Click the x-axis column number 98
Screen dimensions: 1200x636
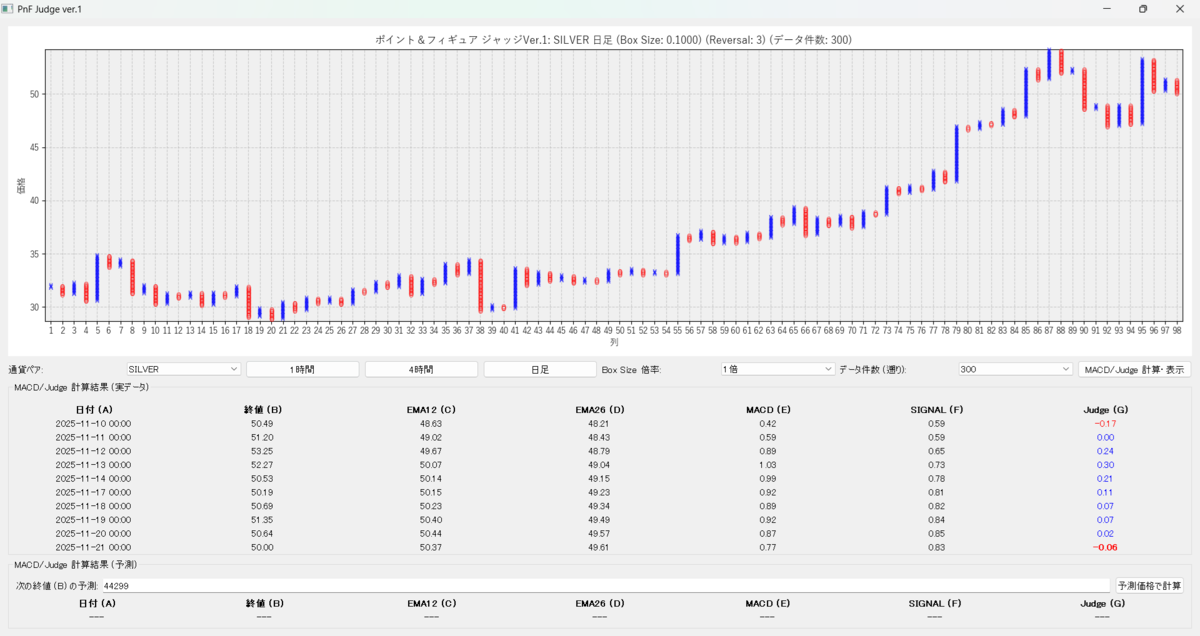point(1177,329)
